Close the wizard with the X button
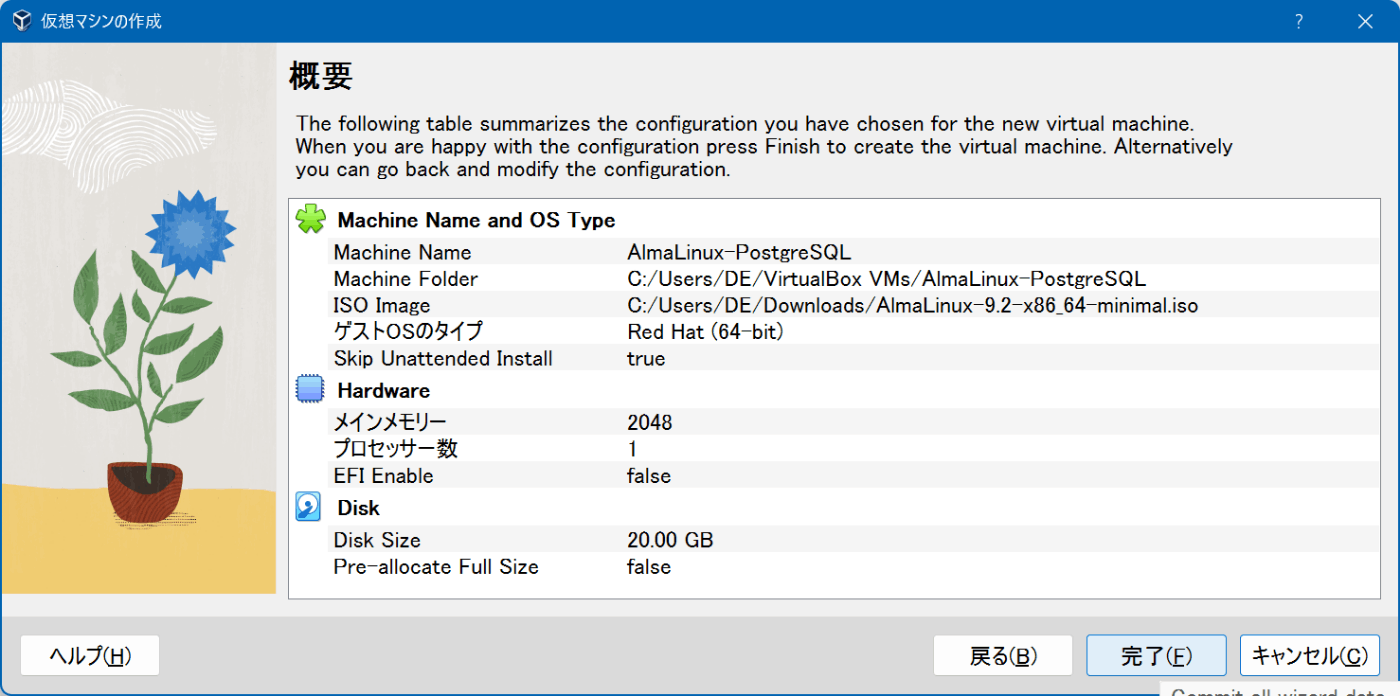 click(1364, 21)
